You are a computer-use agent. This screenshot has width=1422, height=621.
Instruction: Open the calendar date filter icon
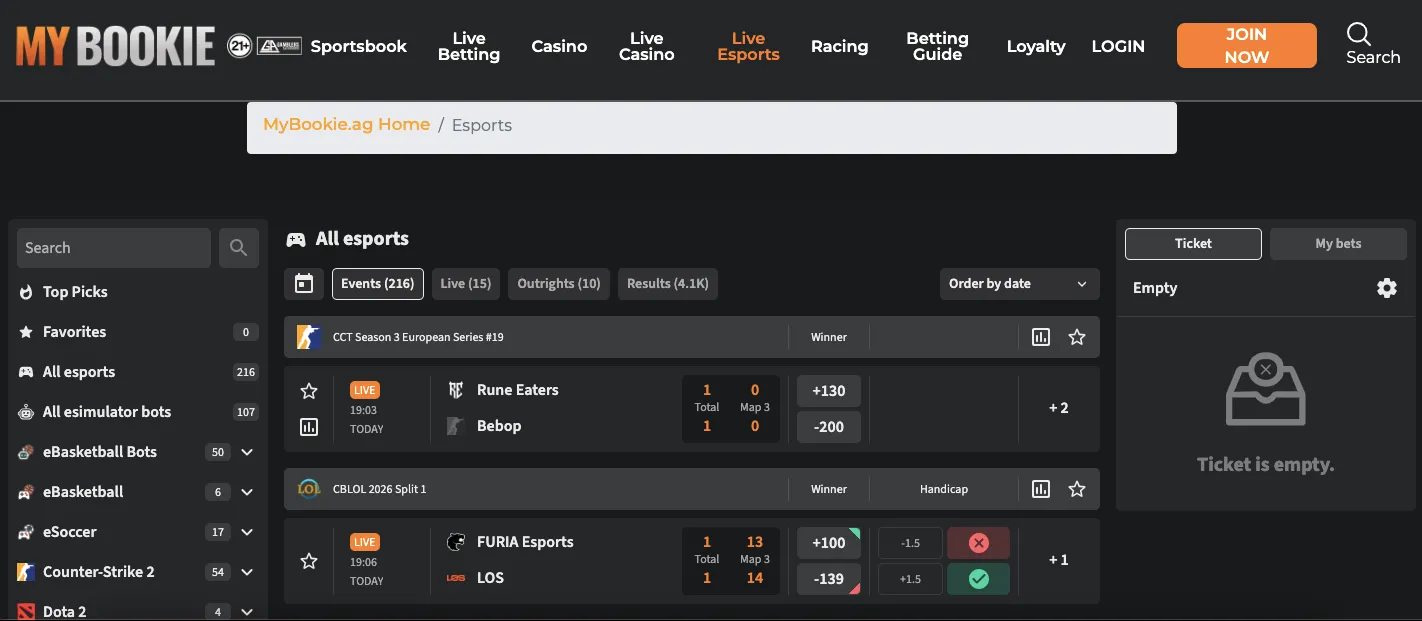tap(304, 284)
